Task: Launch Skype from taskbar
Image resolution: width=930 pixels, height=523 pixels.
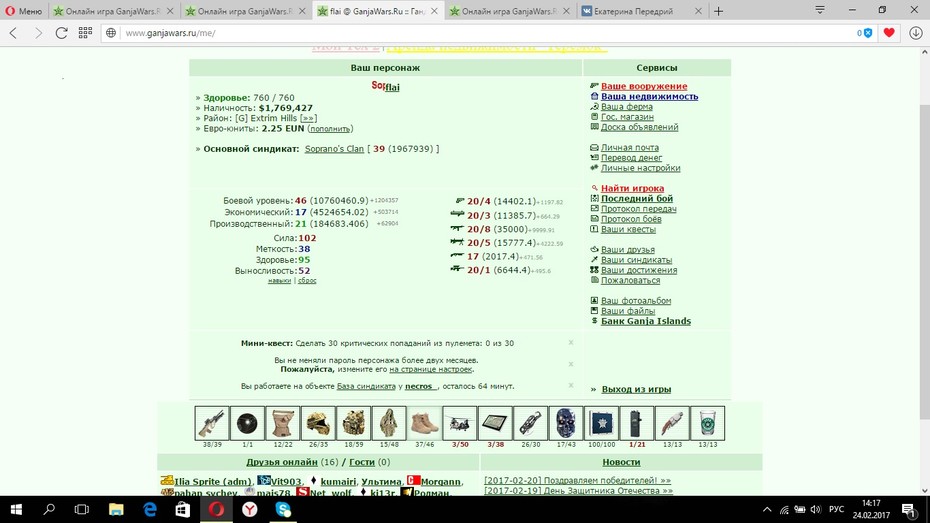Action: coord(283,509)
